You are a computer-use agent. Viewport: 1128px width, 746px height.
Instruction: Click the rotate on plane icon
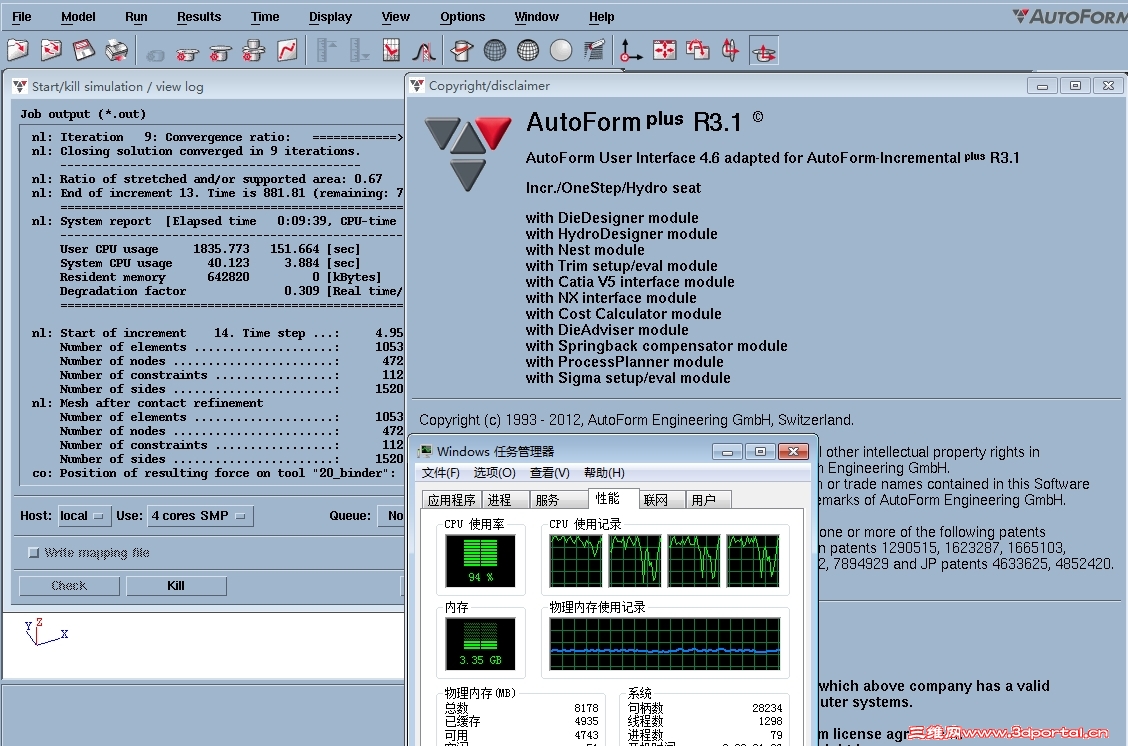(x=764, y=51)
